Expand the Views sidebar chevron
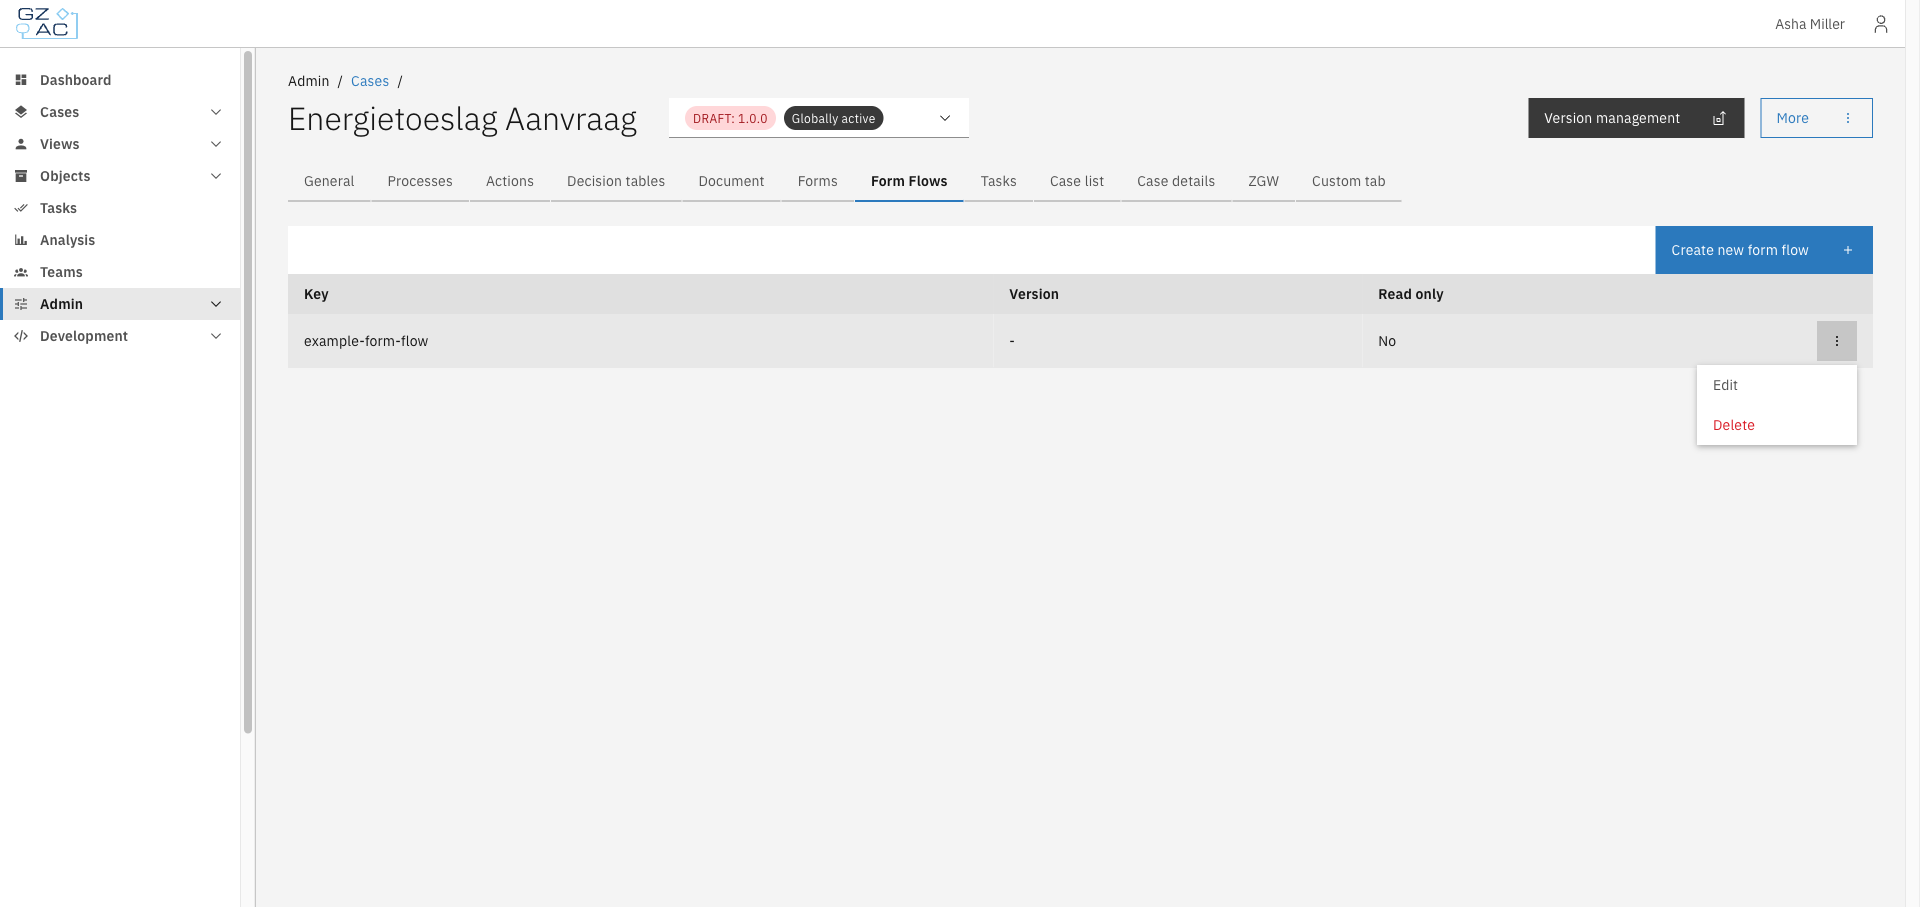1920x907 pixels. tap(216, 144)
